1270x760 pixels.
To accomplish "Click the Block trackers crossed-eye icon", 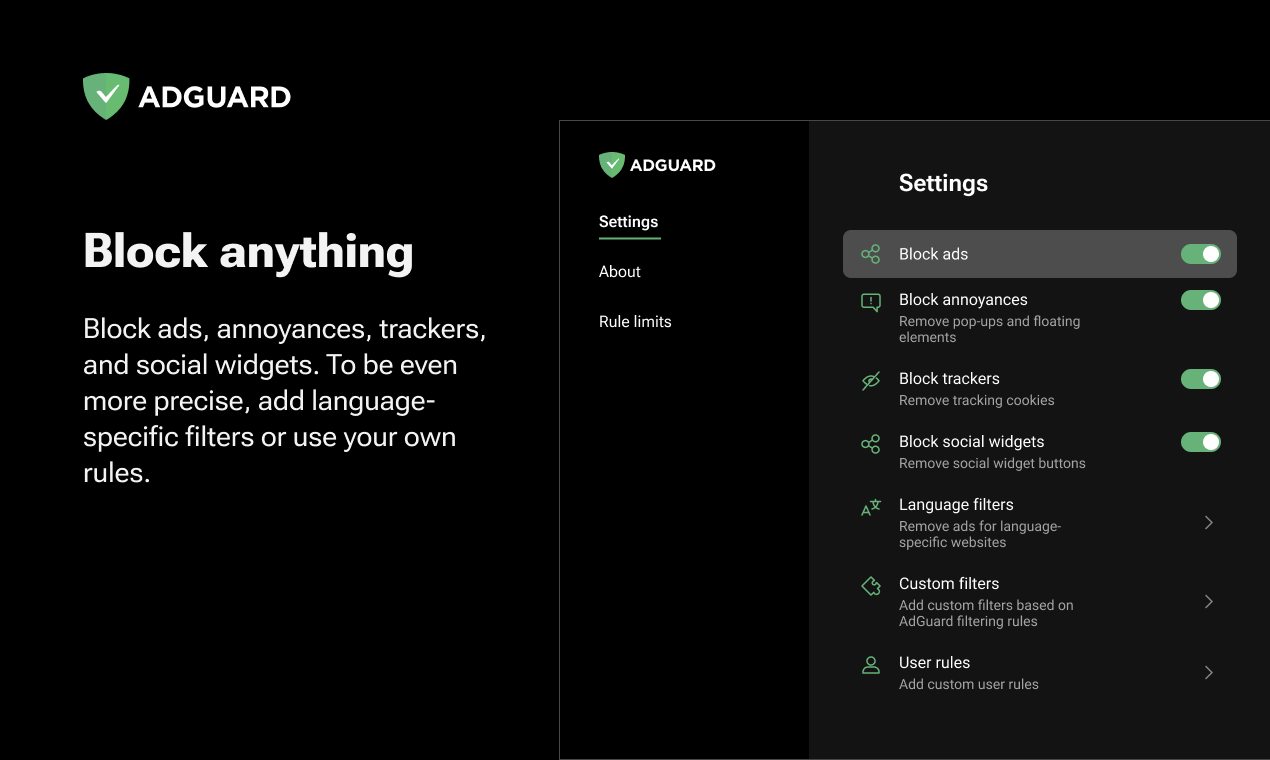I will [871, 381].
